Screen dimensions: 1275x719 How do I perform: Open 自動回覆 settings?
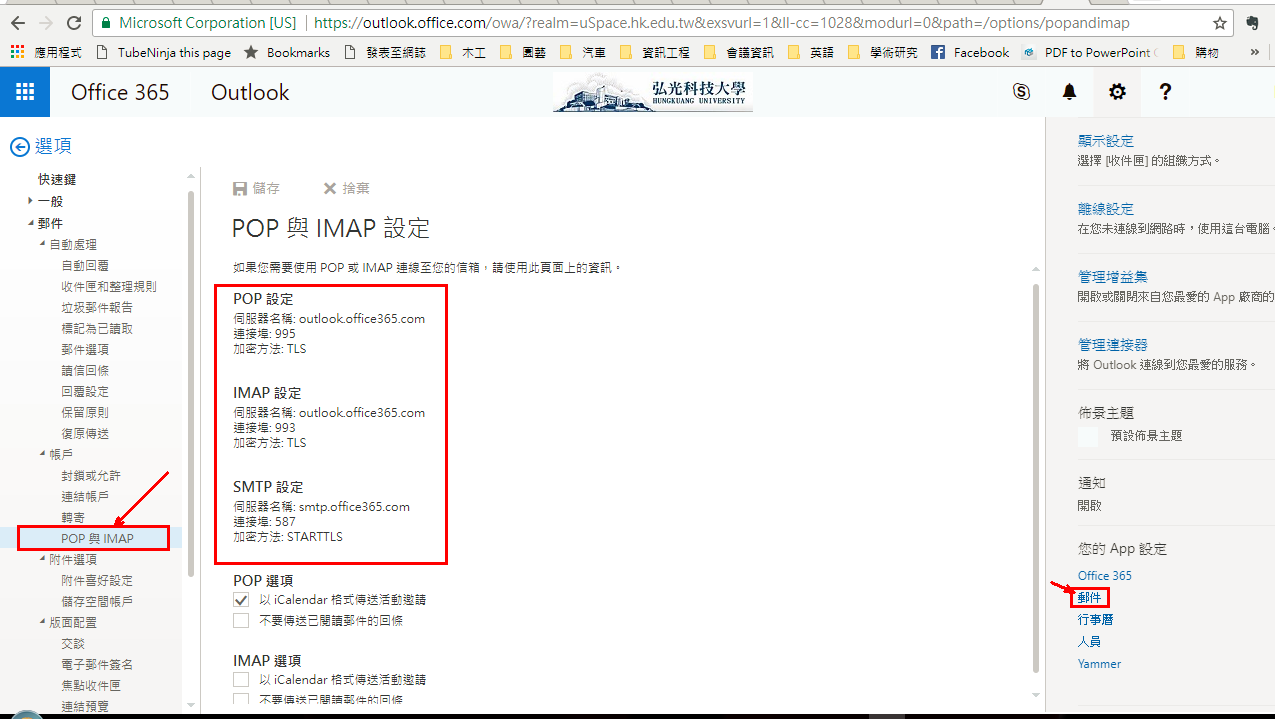click(85, 265)
